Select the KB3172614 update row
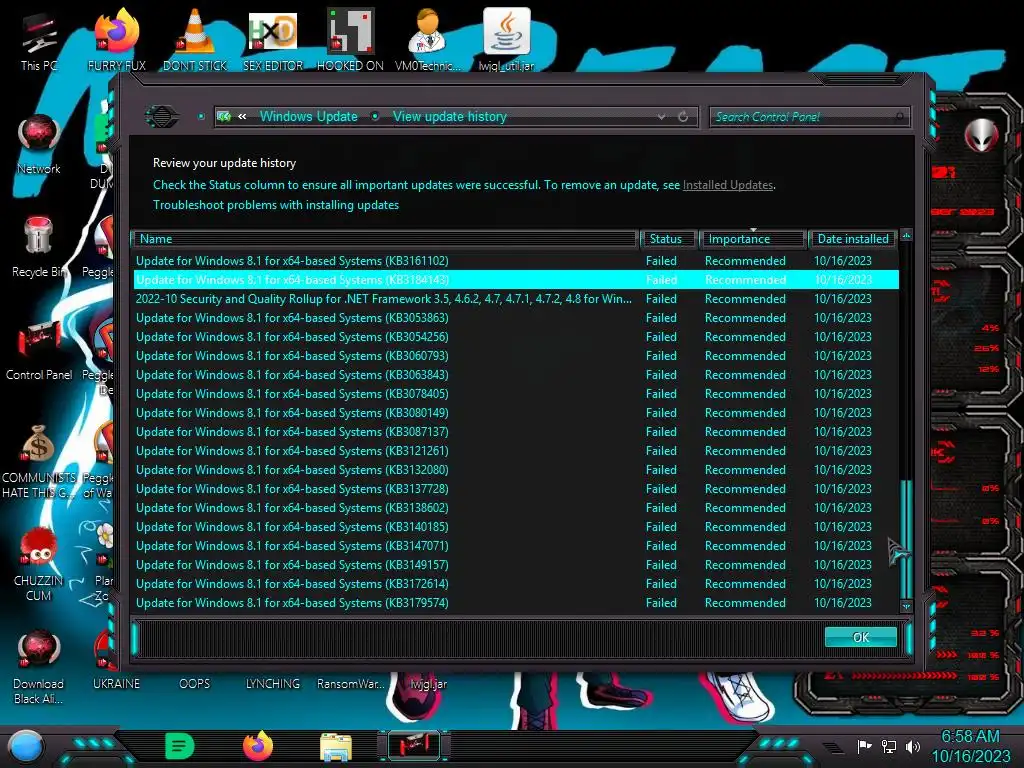The image size is (1024, 768). point(516,584)
